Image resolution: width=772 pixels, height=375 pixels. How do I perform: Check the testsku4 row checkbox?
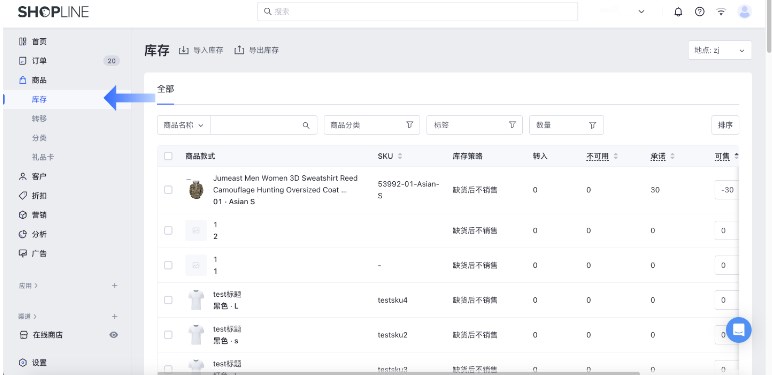168,300
